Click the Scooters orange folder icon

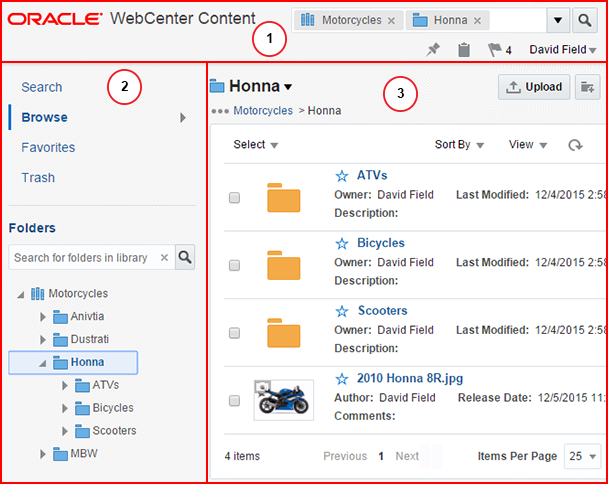(283, 333)
